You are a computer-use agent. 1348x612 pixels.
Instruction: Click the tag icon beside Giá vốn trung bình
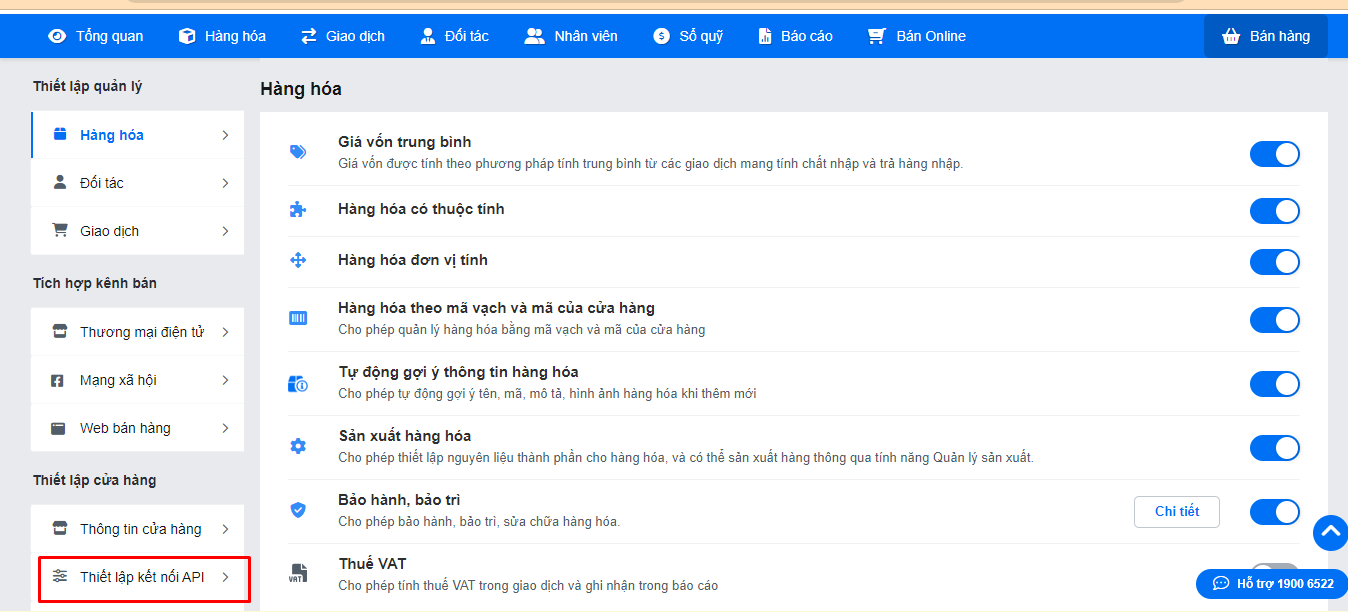[298, 152]
